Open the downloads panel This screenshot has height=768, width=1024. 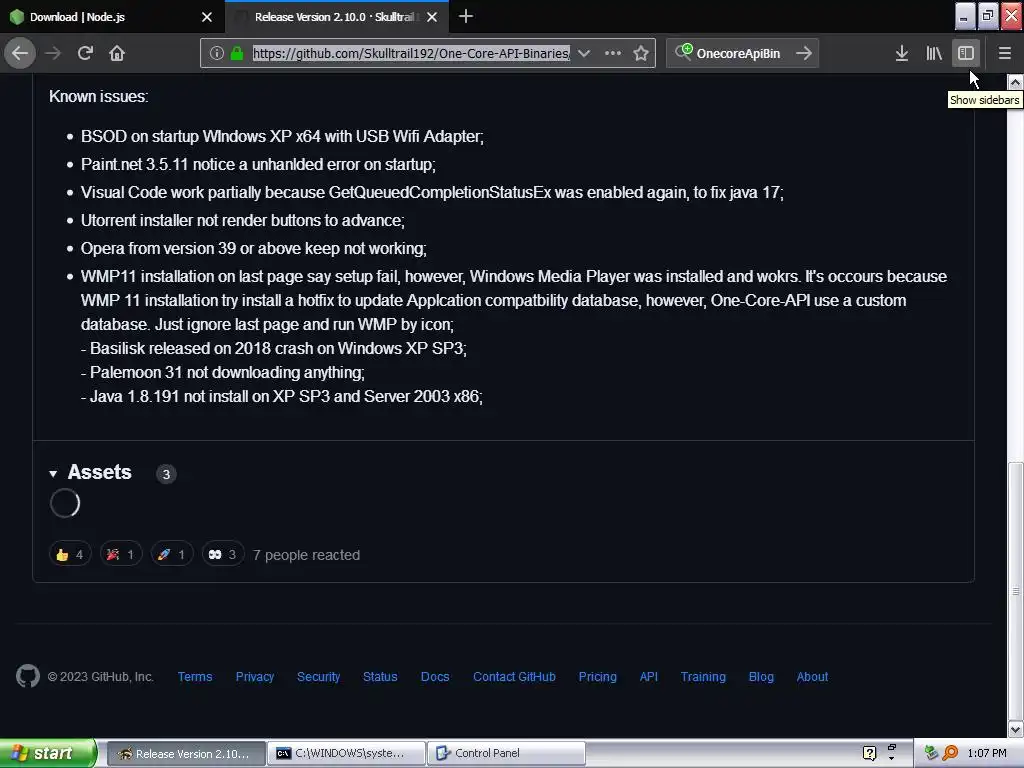click(902, 53)
